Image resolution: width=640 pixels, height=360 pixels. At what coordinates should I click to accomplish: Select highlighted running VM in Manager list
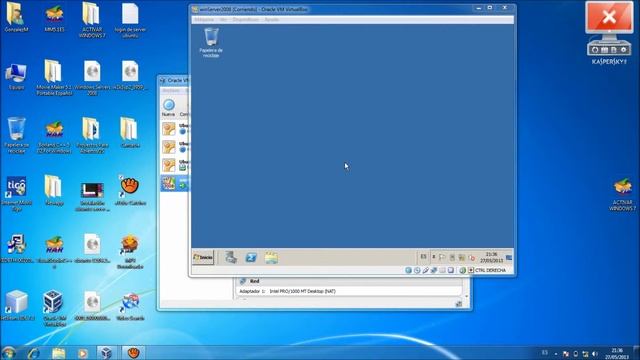click(175, 183)
